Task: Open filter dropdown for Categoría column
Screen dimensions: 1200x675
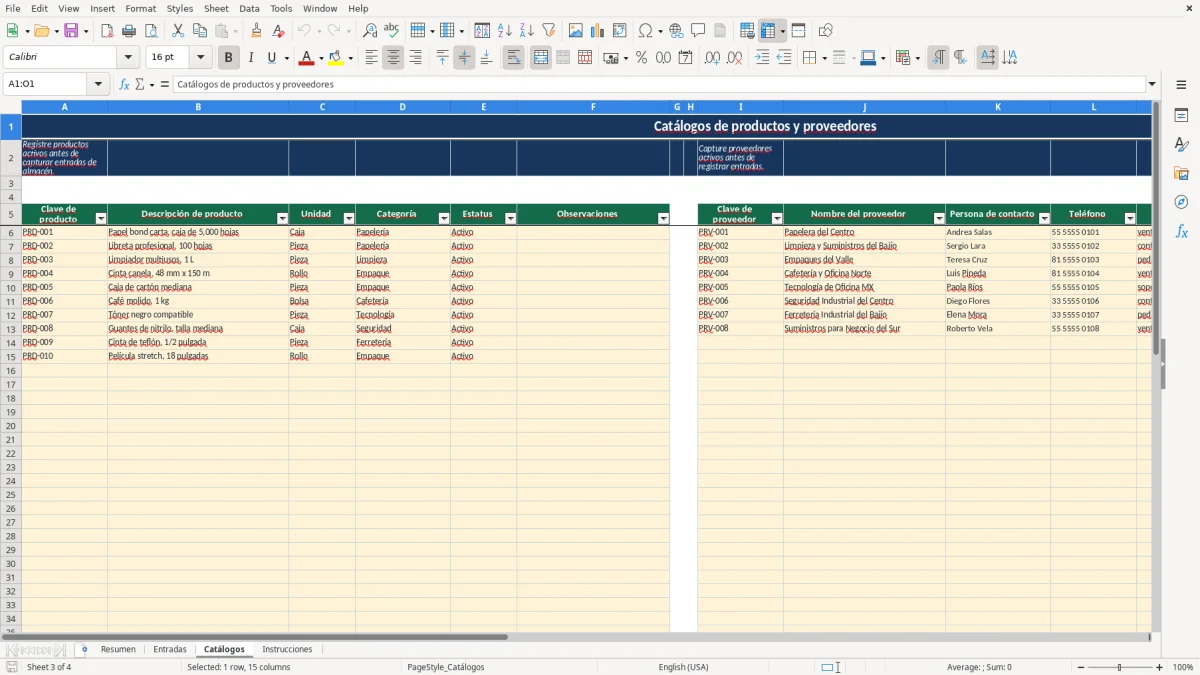Action: [x=444, y=218]
